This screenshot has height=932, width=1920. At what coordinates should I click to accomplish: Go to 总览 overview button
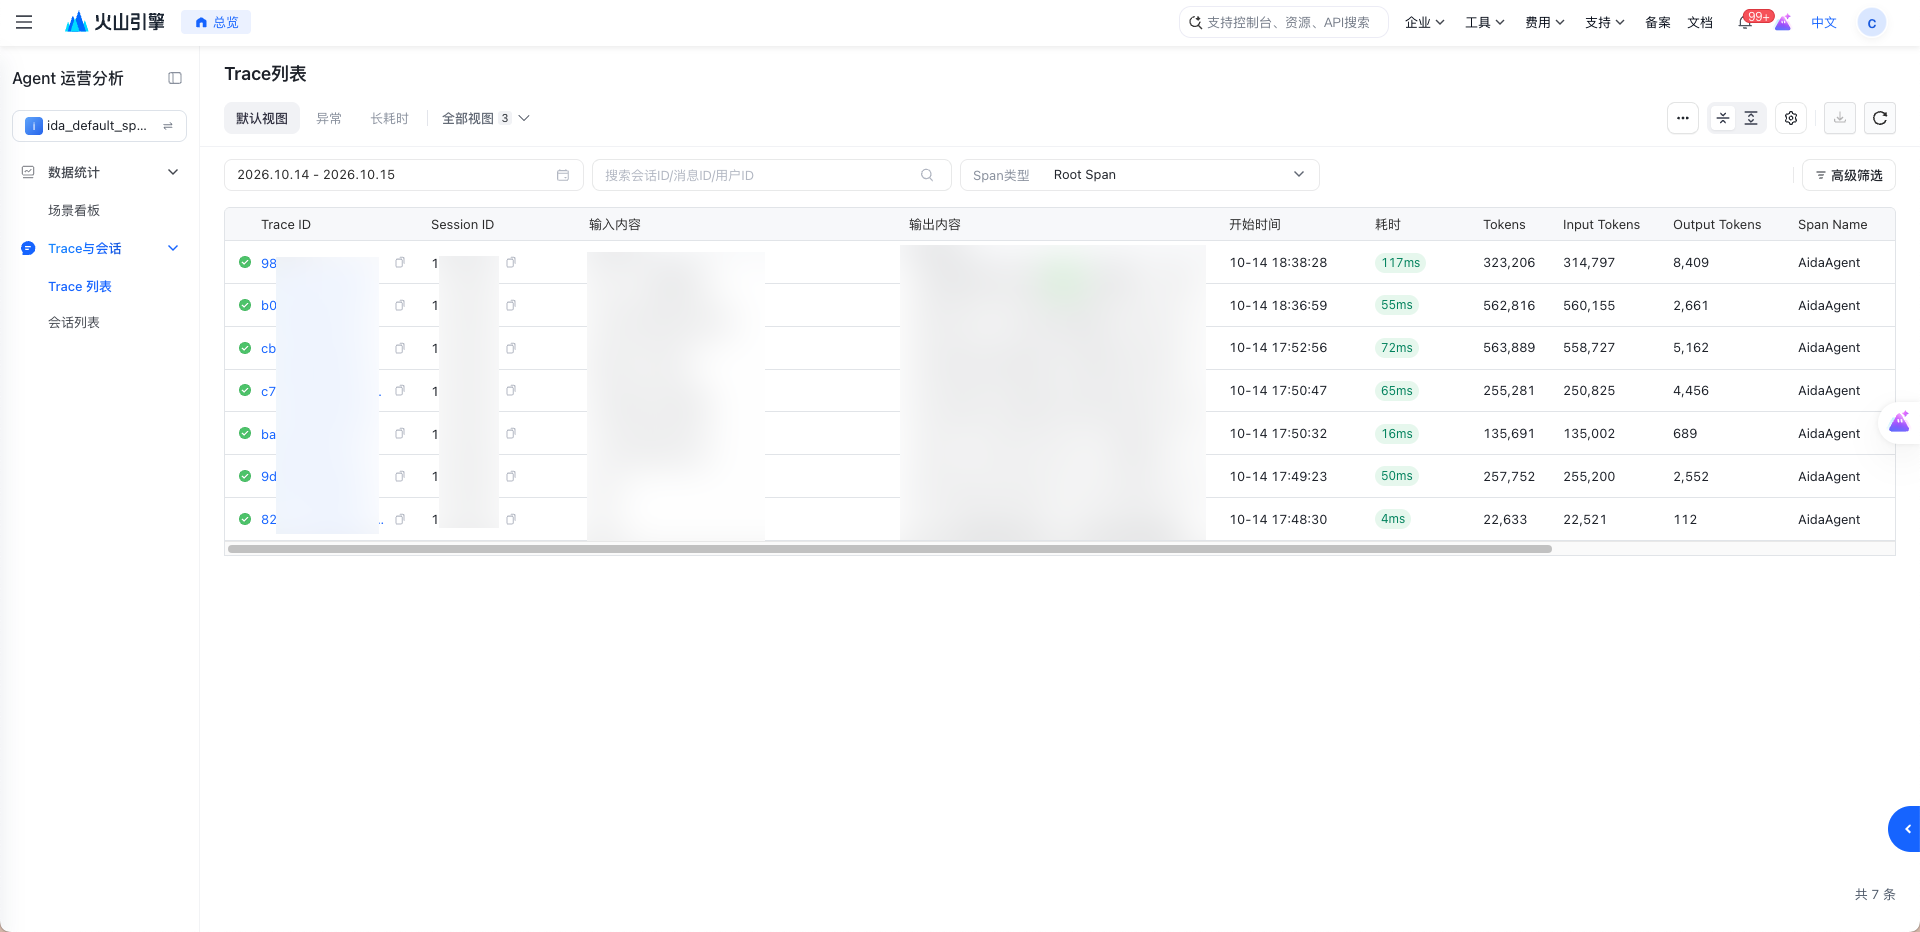[216, 22]
